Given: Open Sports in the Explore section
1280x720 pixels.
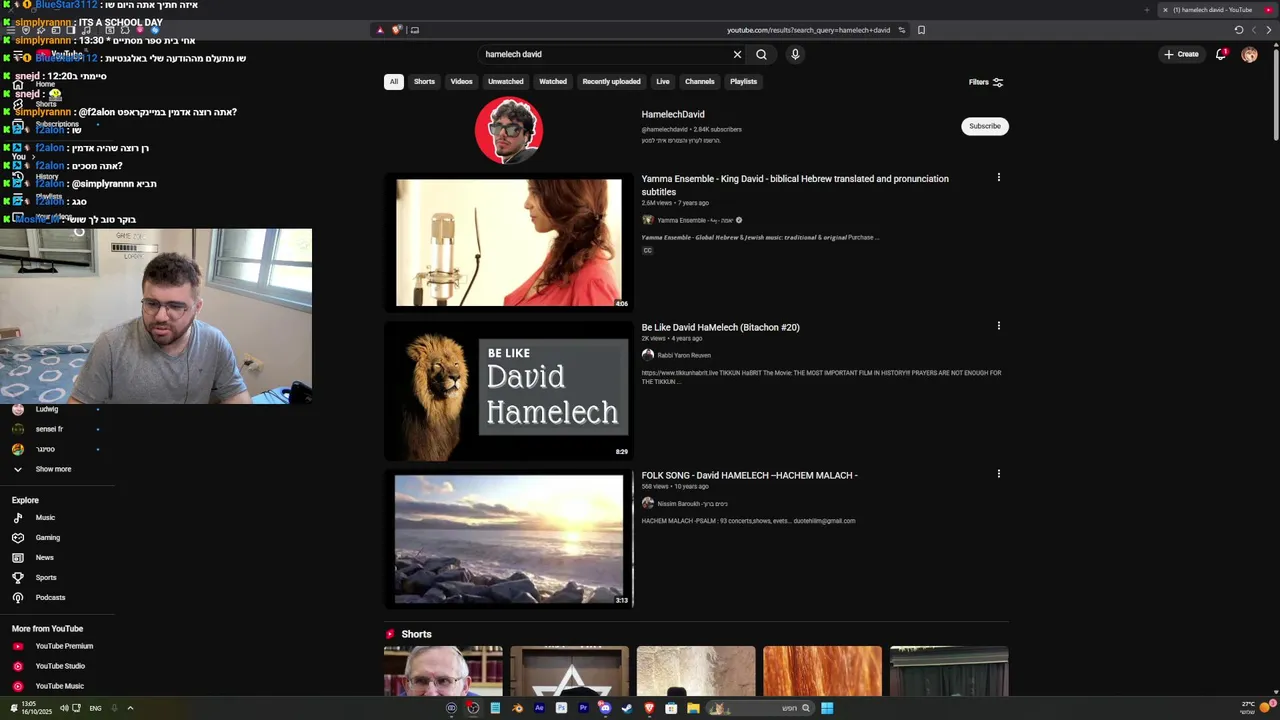Looking at the screenshot, I should (46, 578).
